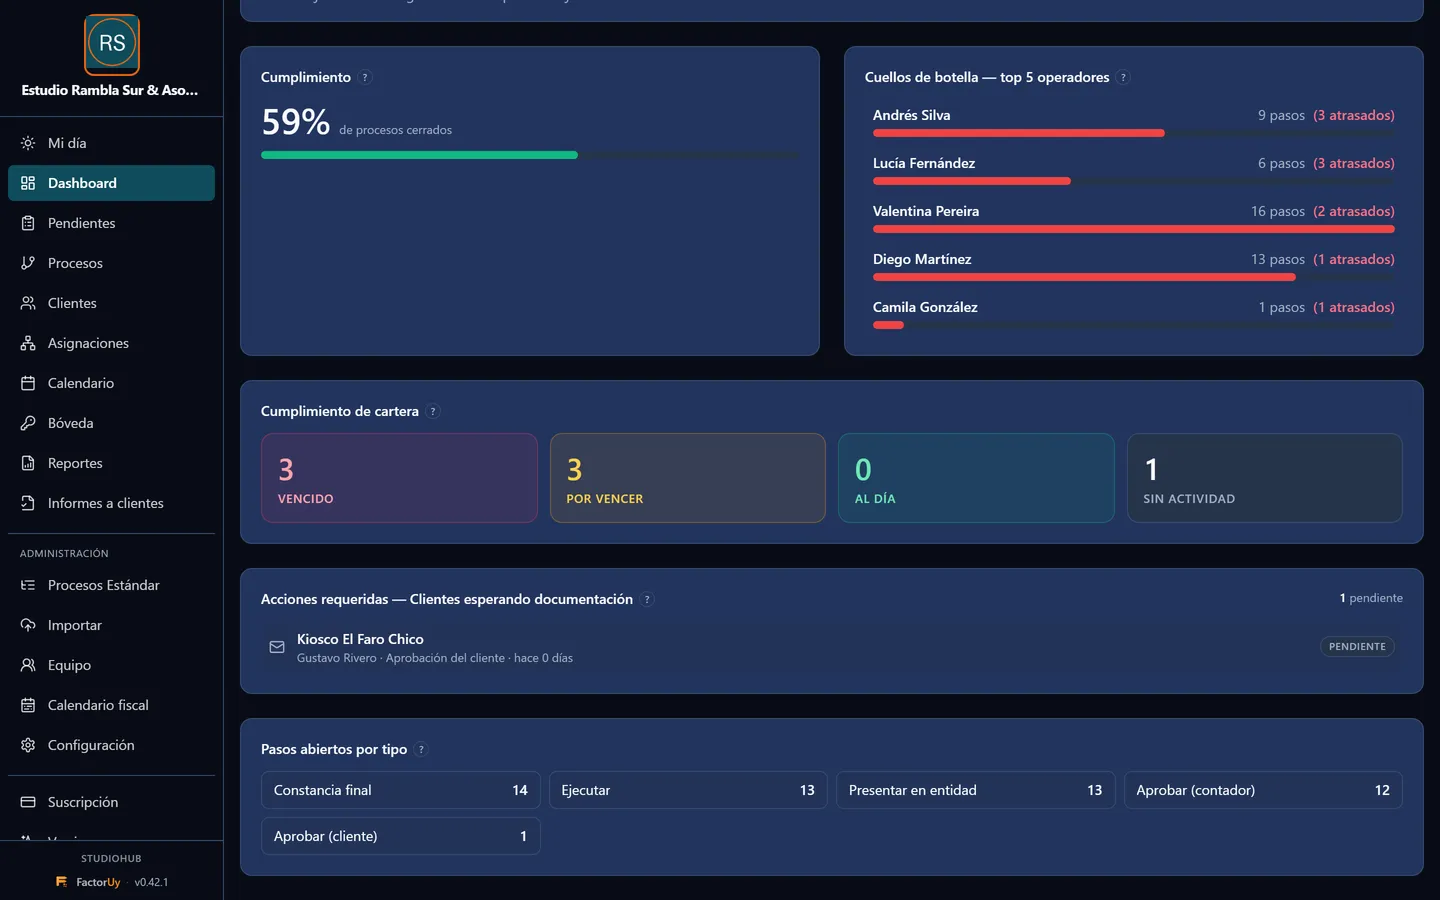Click the Procesos branch icon
This screenshot has width=1440, height=900.
coord(28,263)
